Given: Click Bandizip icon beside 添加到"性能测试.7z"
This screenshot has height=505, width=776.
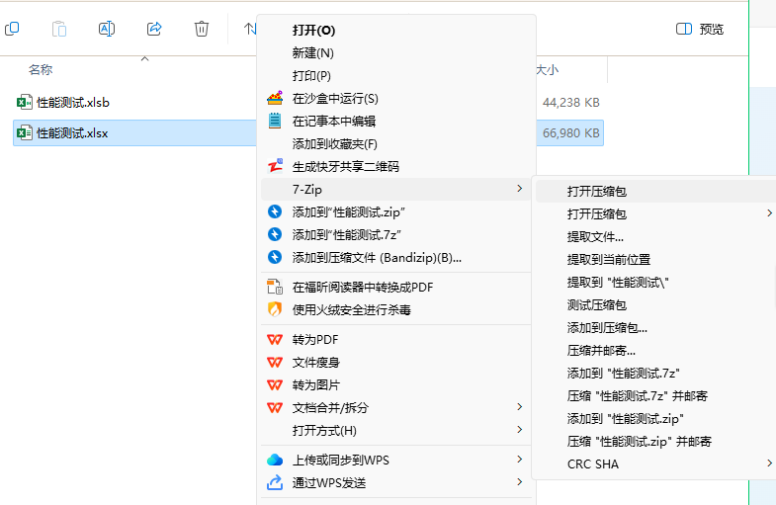Looking at the screenshot, I should 275,234.
